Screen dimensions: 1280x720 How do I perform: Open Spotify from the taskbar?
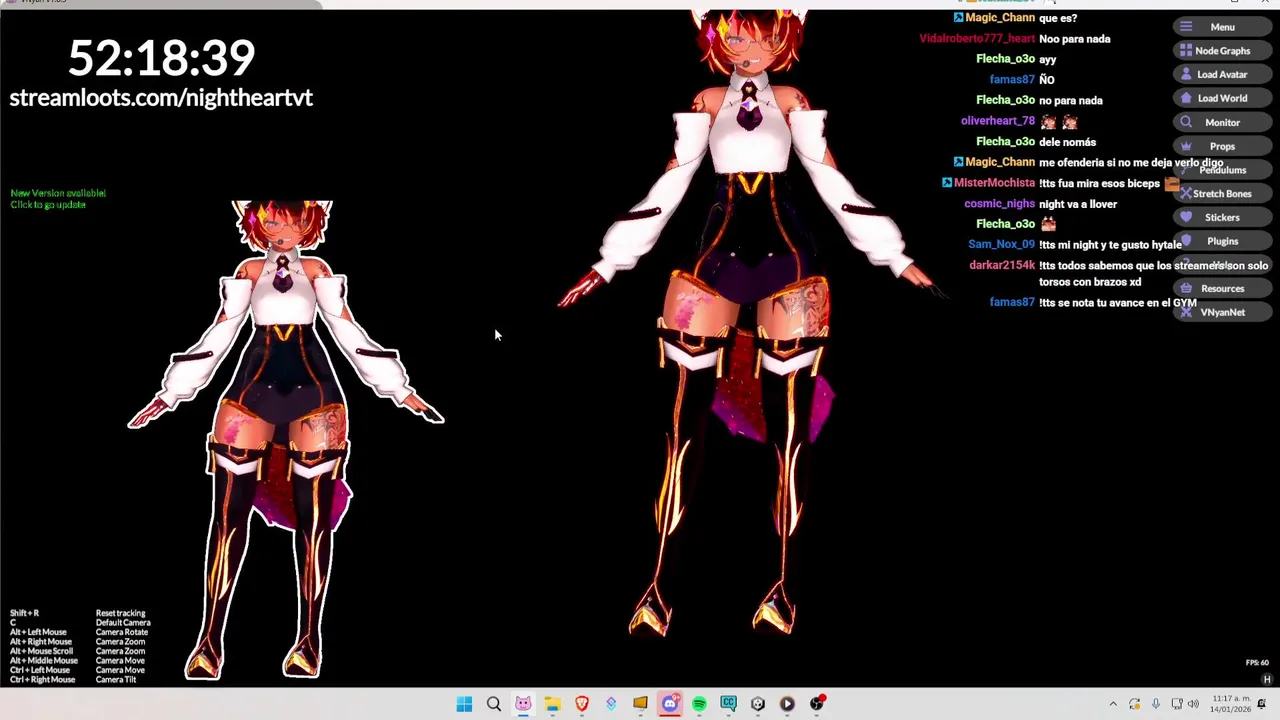point(699,704)
